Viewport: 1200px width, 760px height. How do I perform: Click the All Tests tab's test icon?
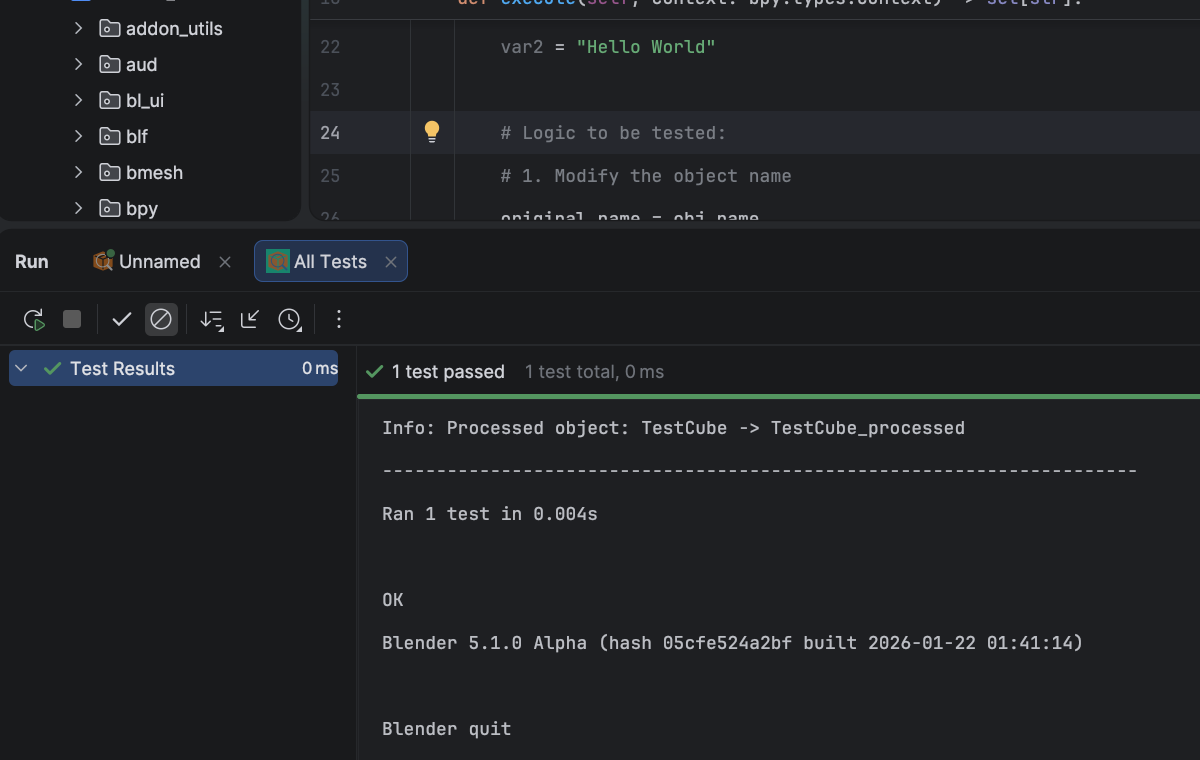(278, 261)
